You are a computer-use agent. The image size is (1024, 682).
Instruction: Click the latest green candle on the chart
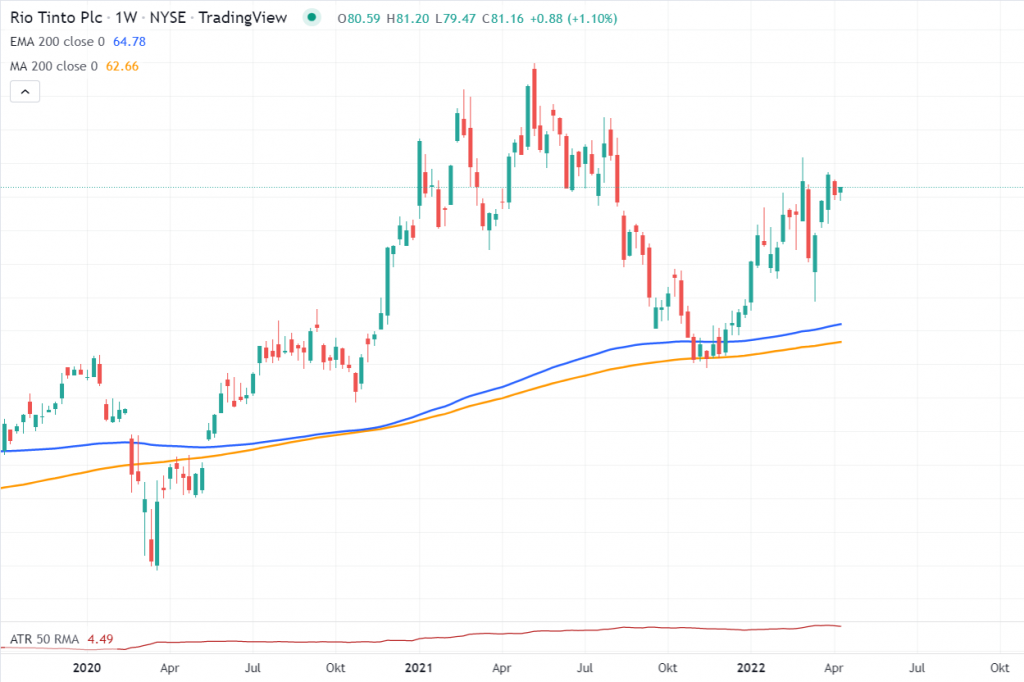(x=841, y=189)
